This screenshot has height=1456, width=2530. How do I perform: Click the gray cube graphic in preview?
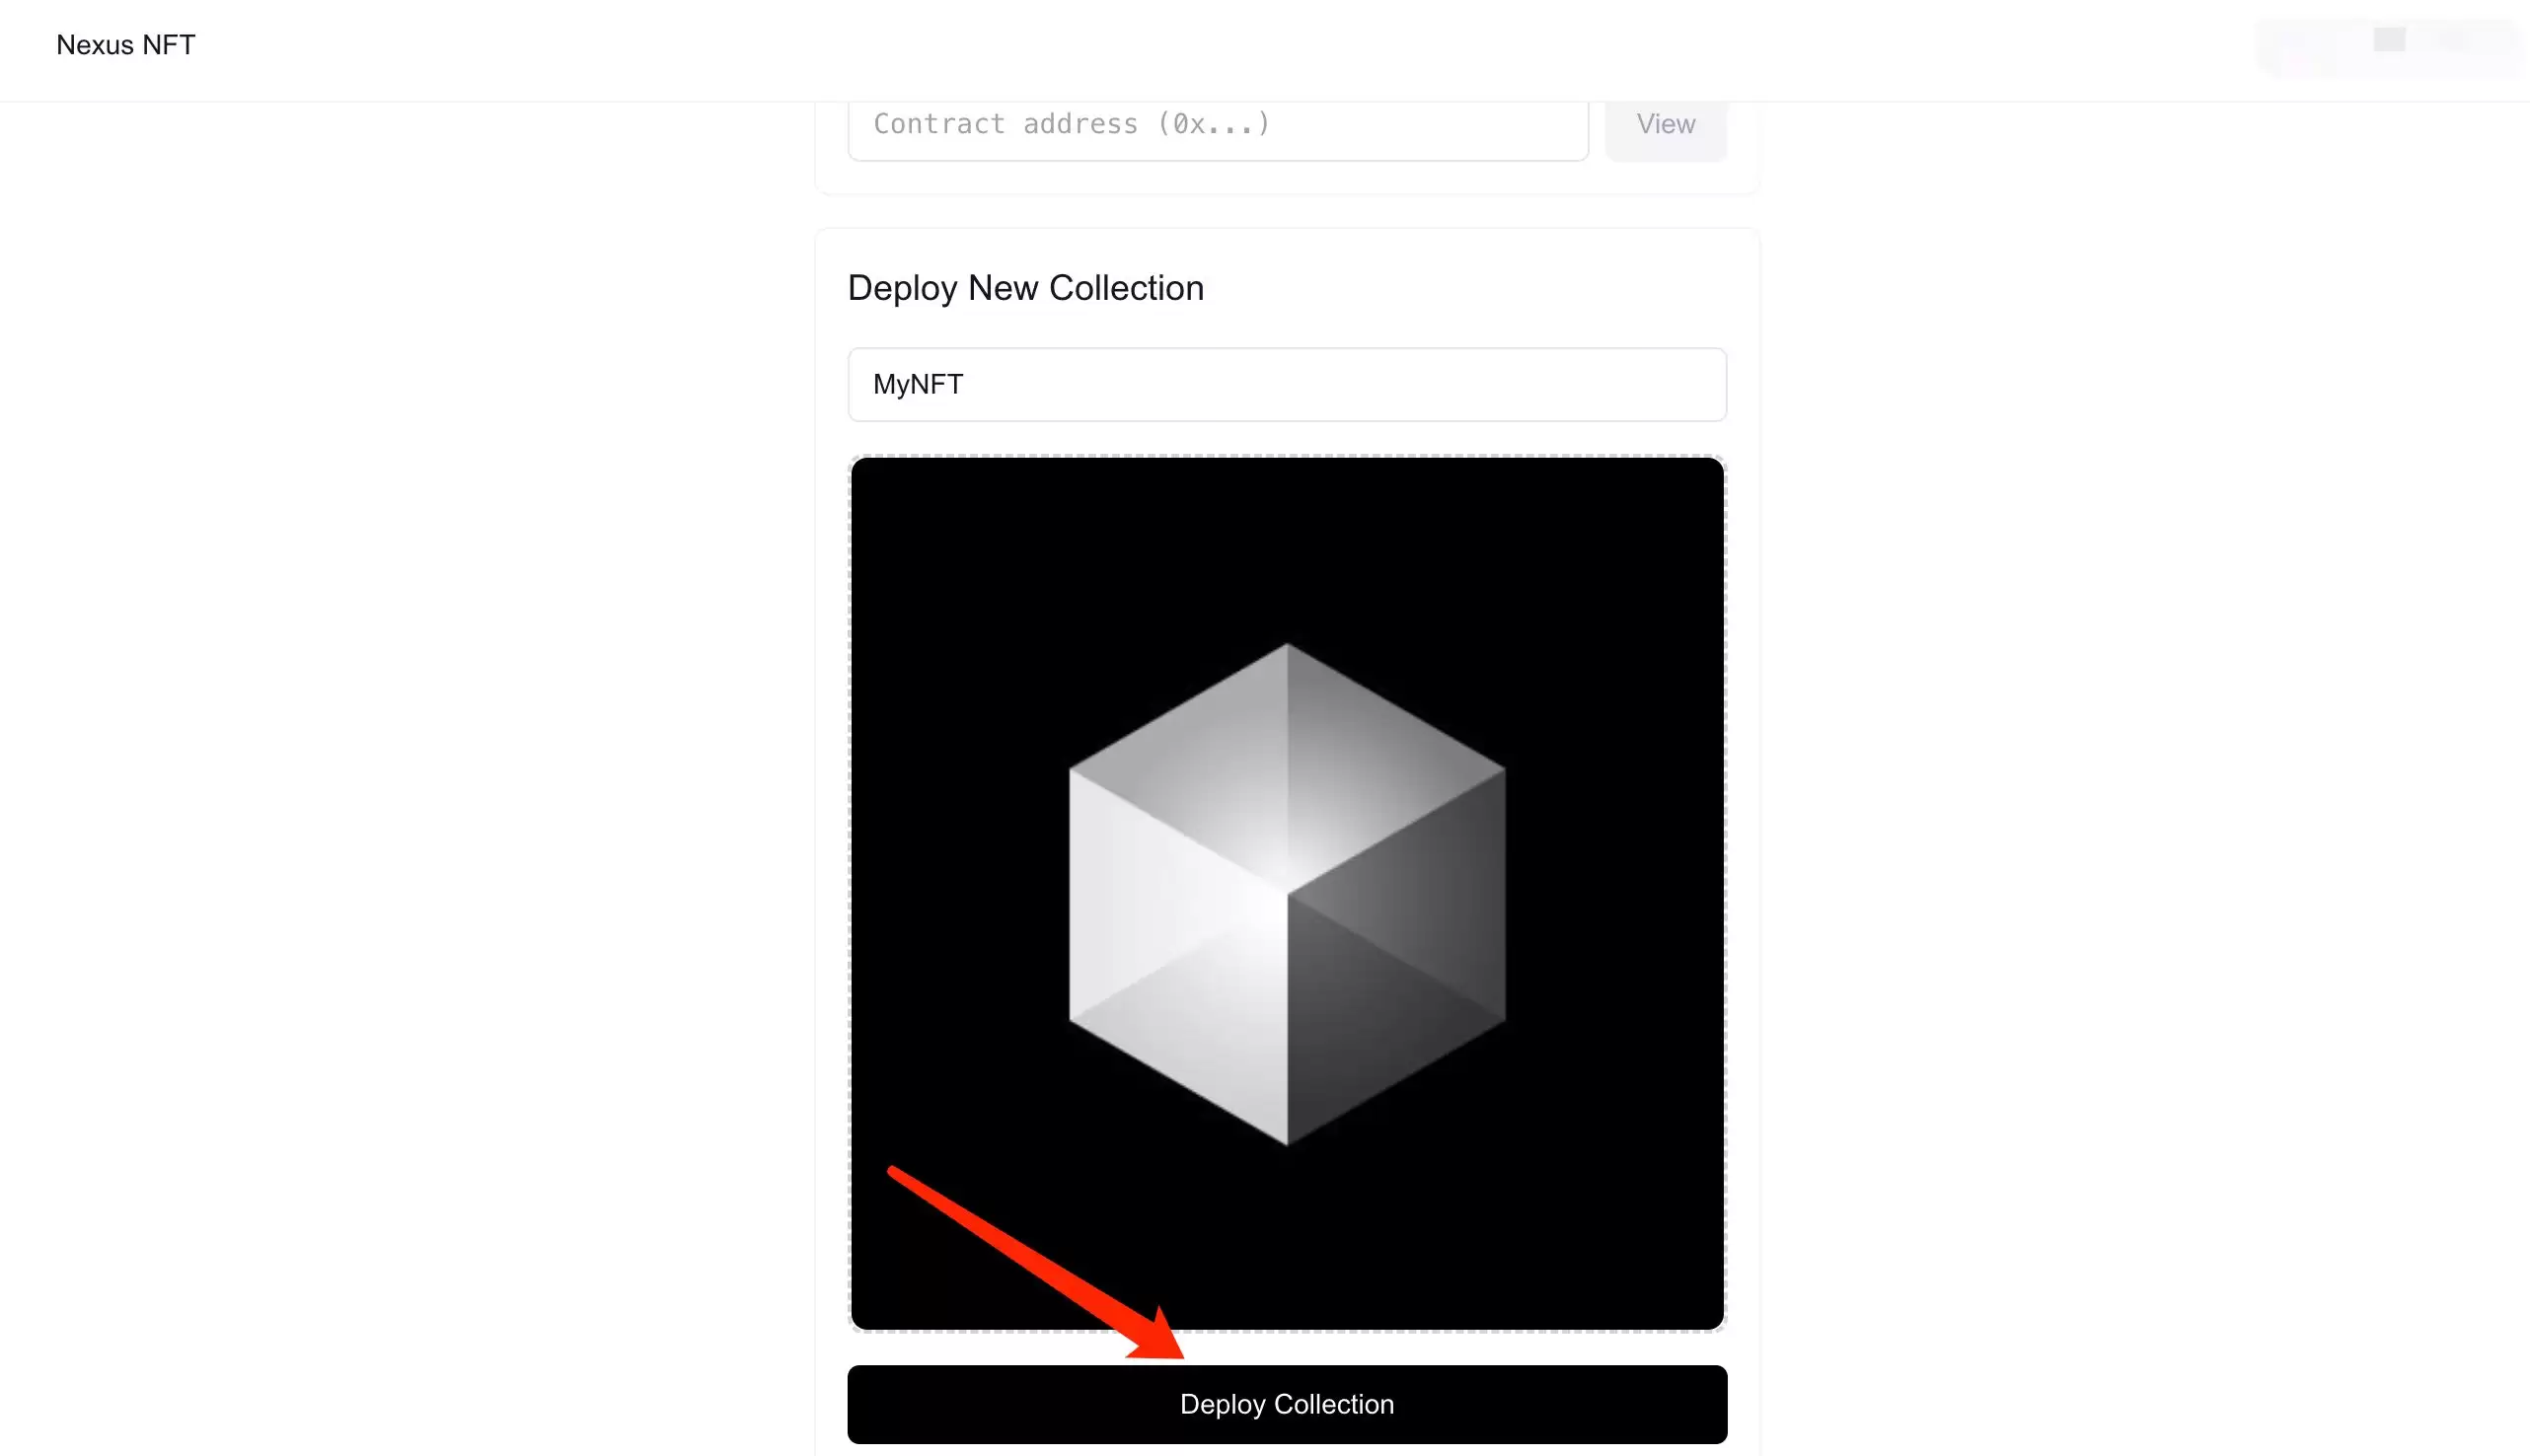(x=1286, y=893)
